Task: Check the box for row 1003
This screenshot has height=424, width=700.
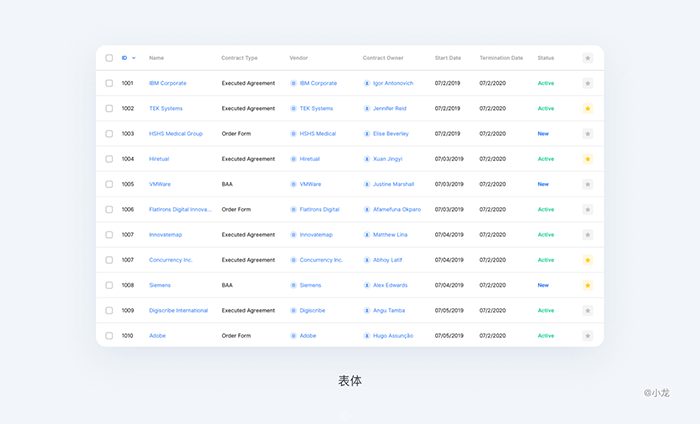Action: pos(109,134)
